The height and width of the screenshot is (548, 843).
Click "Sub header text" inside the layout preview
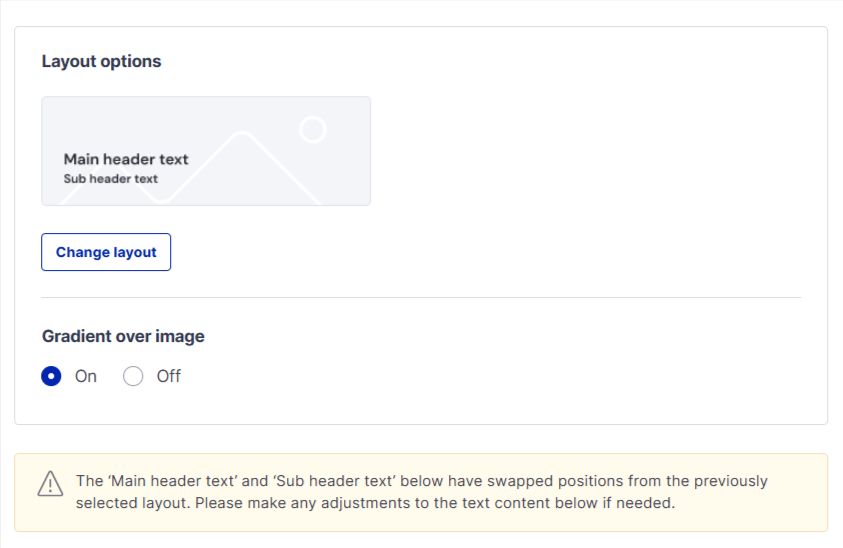pyautogui.click(x=111, y=179)
